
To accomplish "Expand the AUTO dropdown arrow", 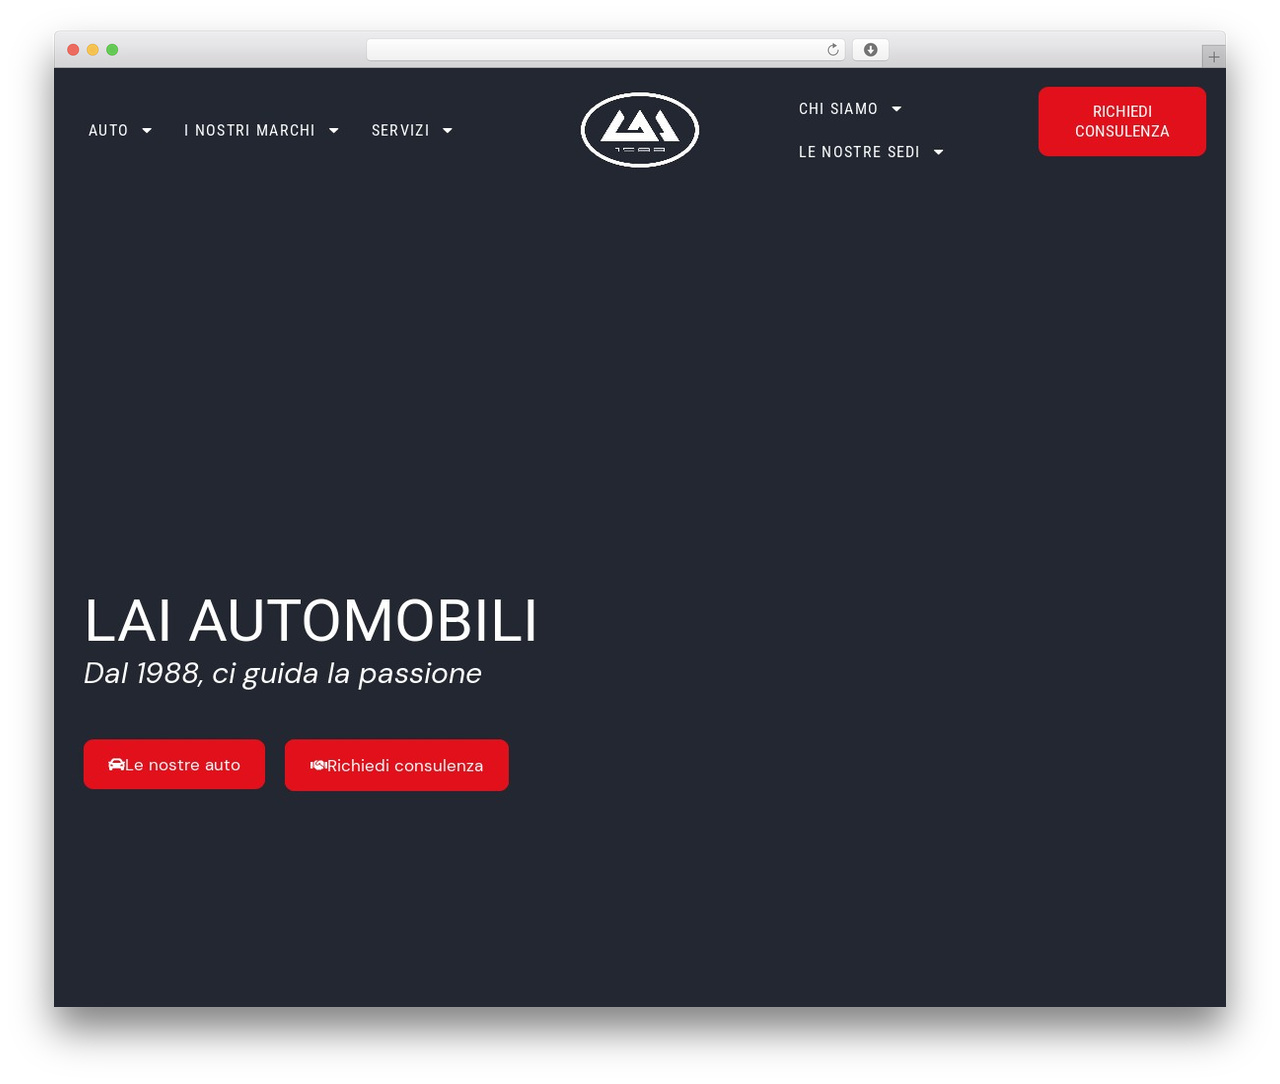I will click(x=147, y=131).
